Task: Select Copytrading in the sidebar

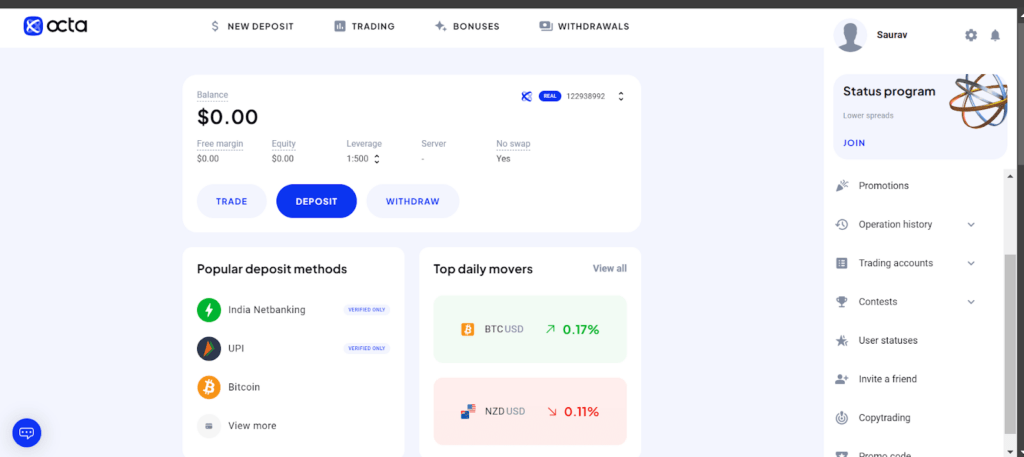Action: 884,417
